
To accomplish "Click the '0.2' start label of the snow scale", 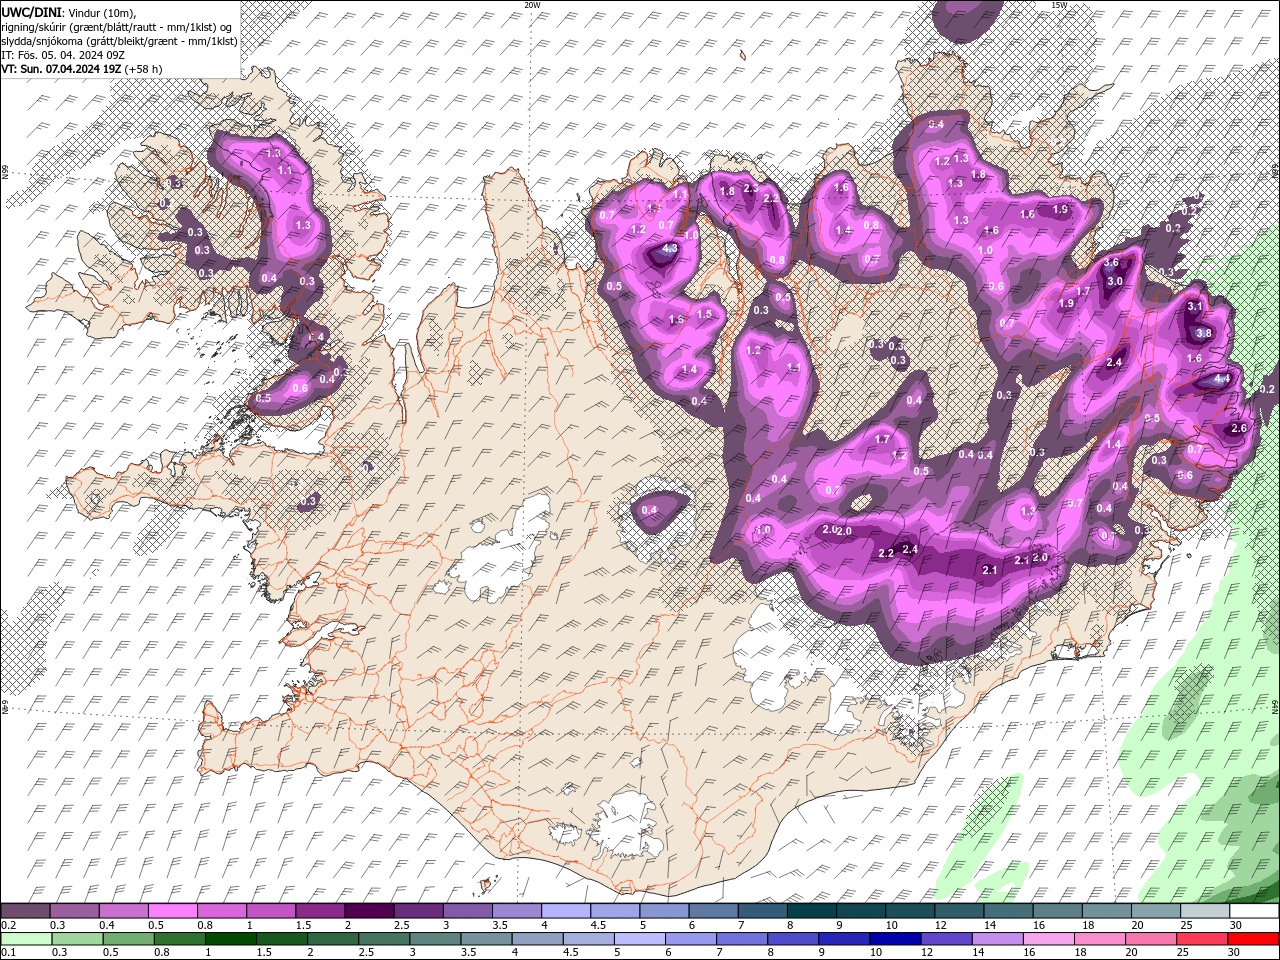I will point(8,925).
